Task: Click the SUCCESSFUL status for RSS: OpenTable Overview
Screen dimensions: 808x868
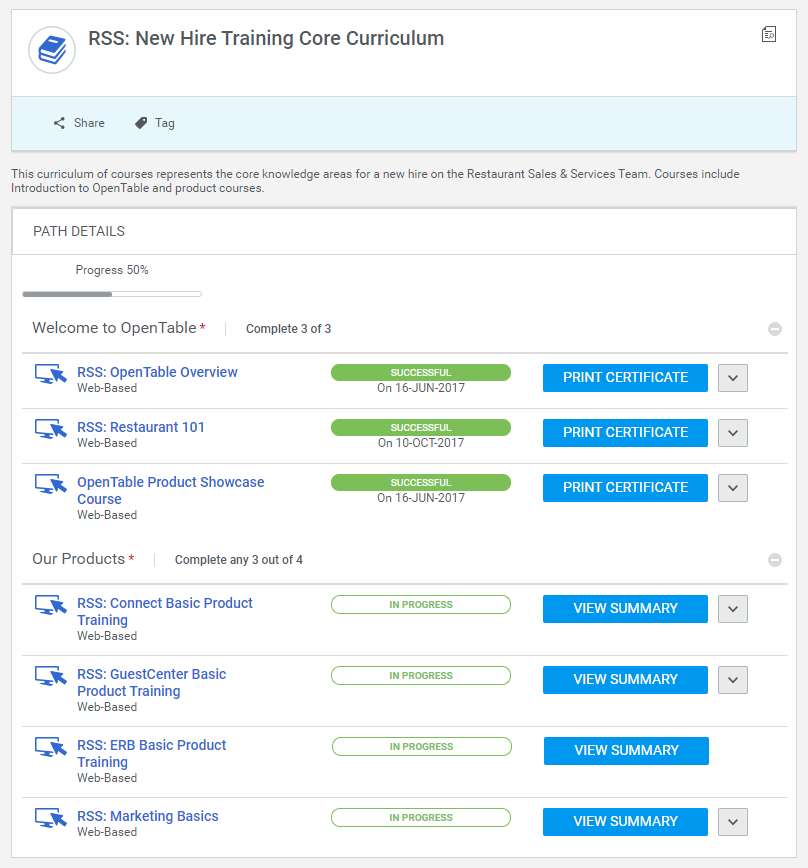Action: (421, 373)
